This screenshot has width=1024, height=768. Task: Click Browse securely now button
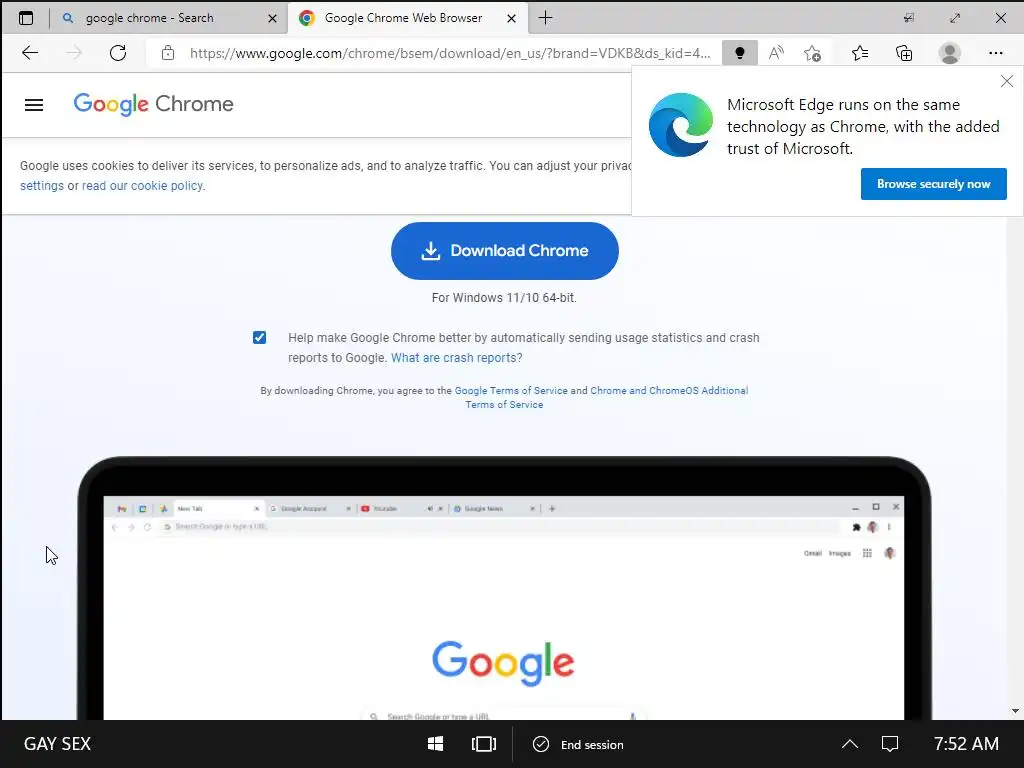pyautogui.click(x=933, y=184)
